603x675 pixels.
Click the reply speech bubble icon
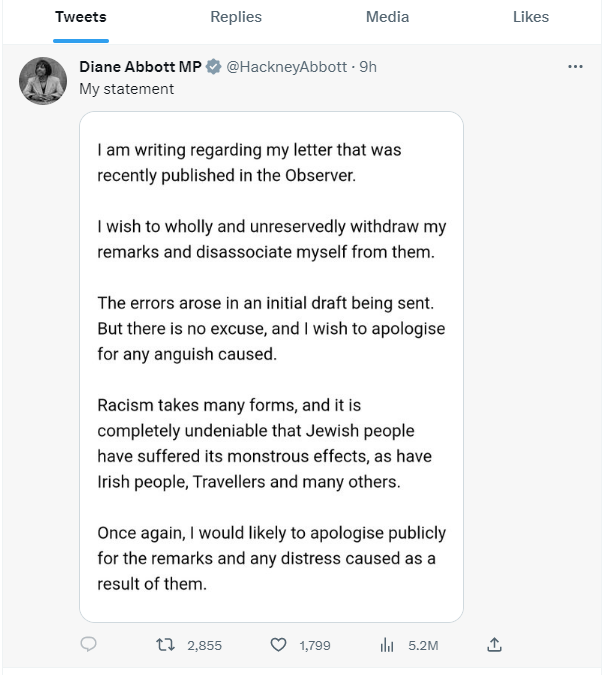88,645
